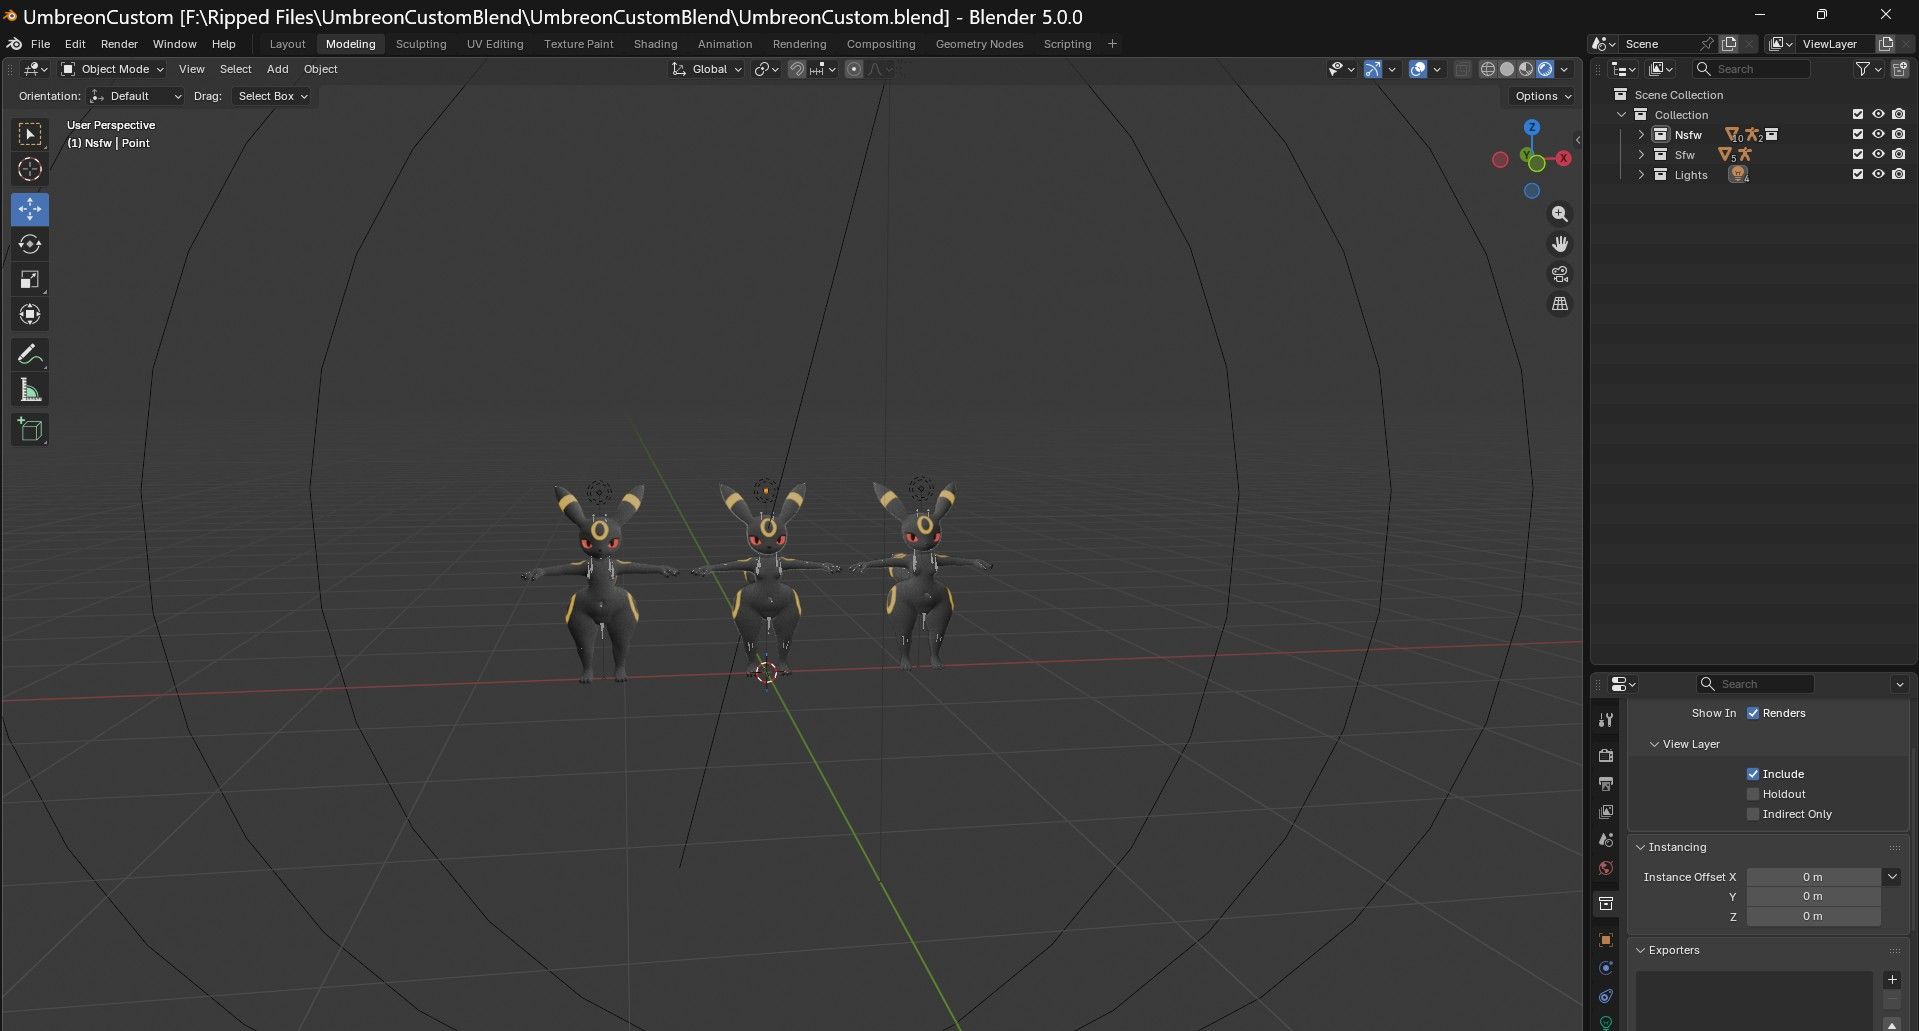The height and width of the screenshot is (1031, 1919).
Task: Collapse the Collection tree item
Action: tap(1622, 114)
